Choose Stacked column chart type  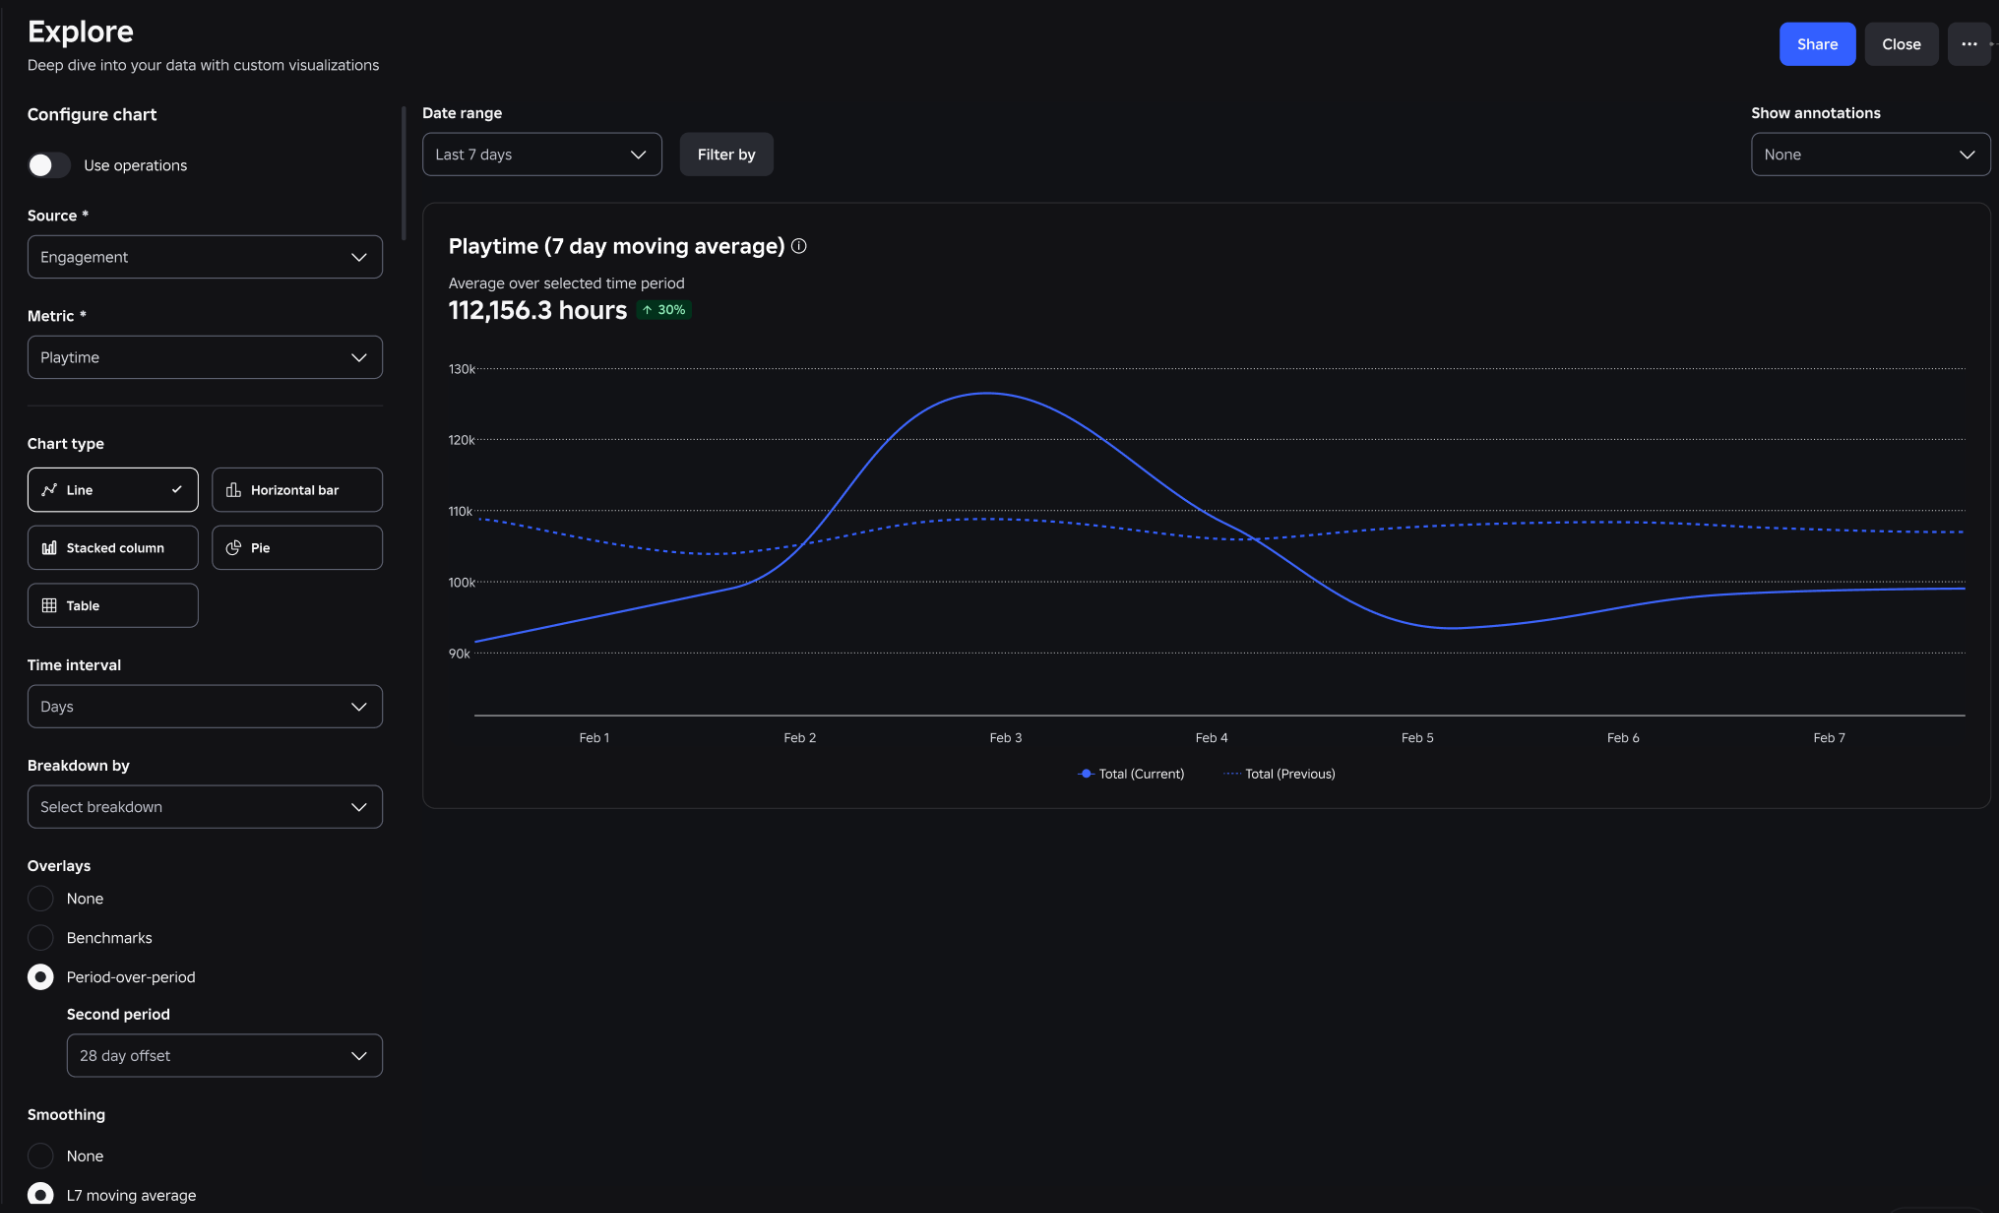pos(113,548)
